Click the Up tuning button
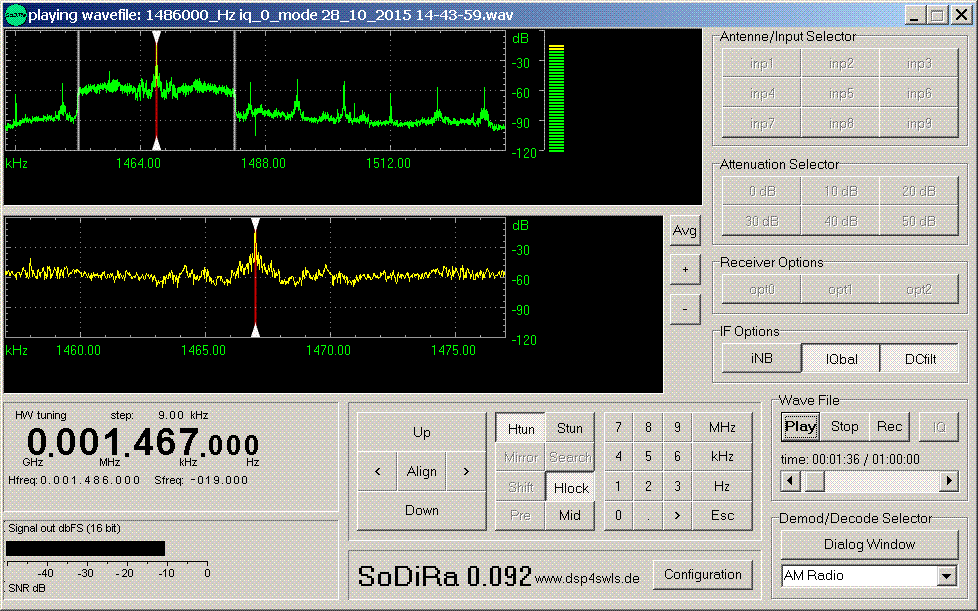This screenshot has height=611, width=978. pyautogui.click(x=422, y=432)
